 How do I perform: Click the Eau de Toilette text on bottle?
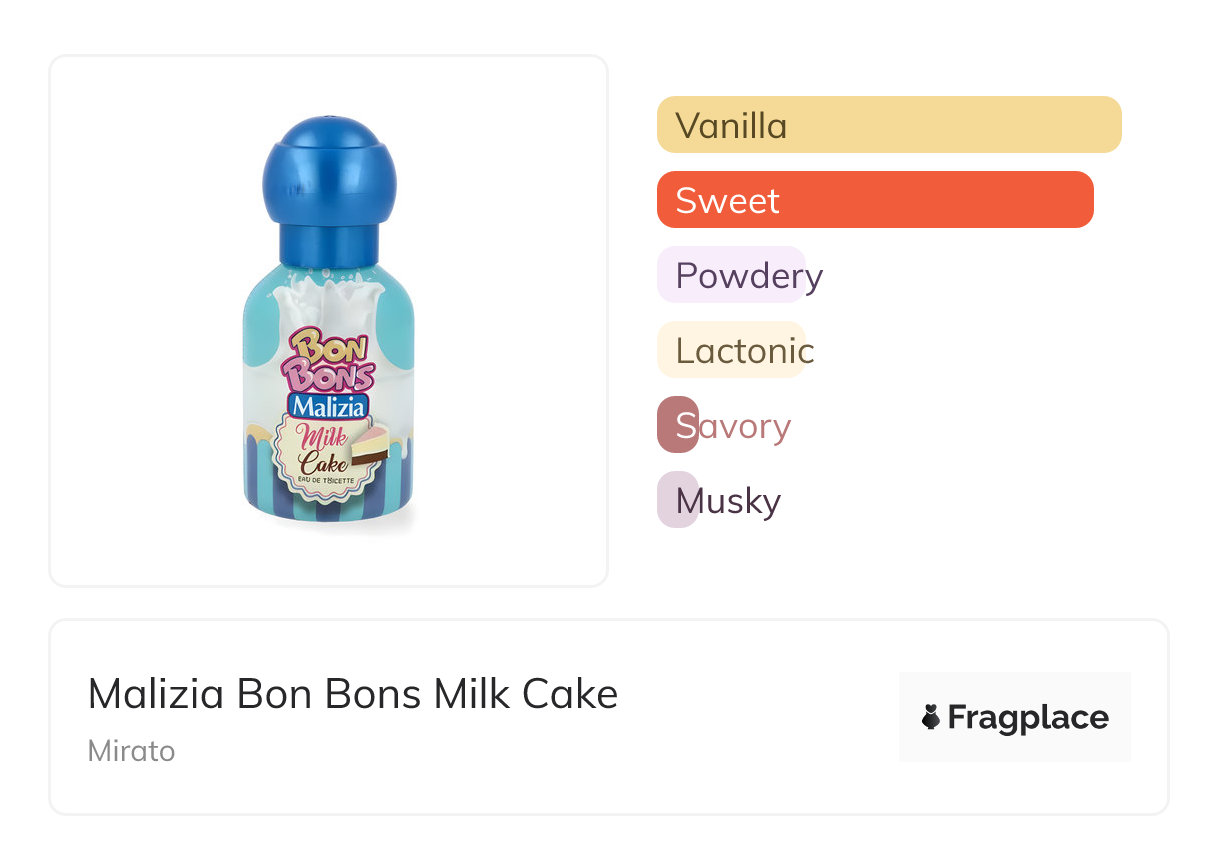click(325, 479)
